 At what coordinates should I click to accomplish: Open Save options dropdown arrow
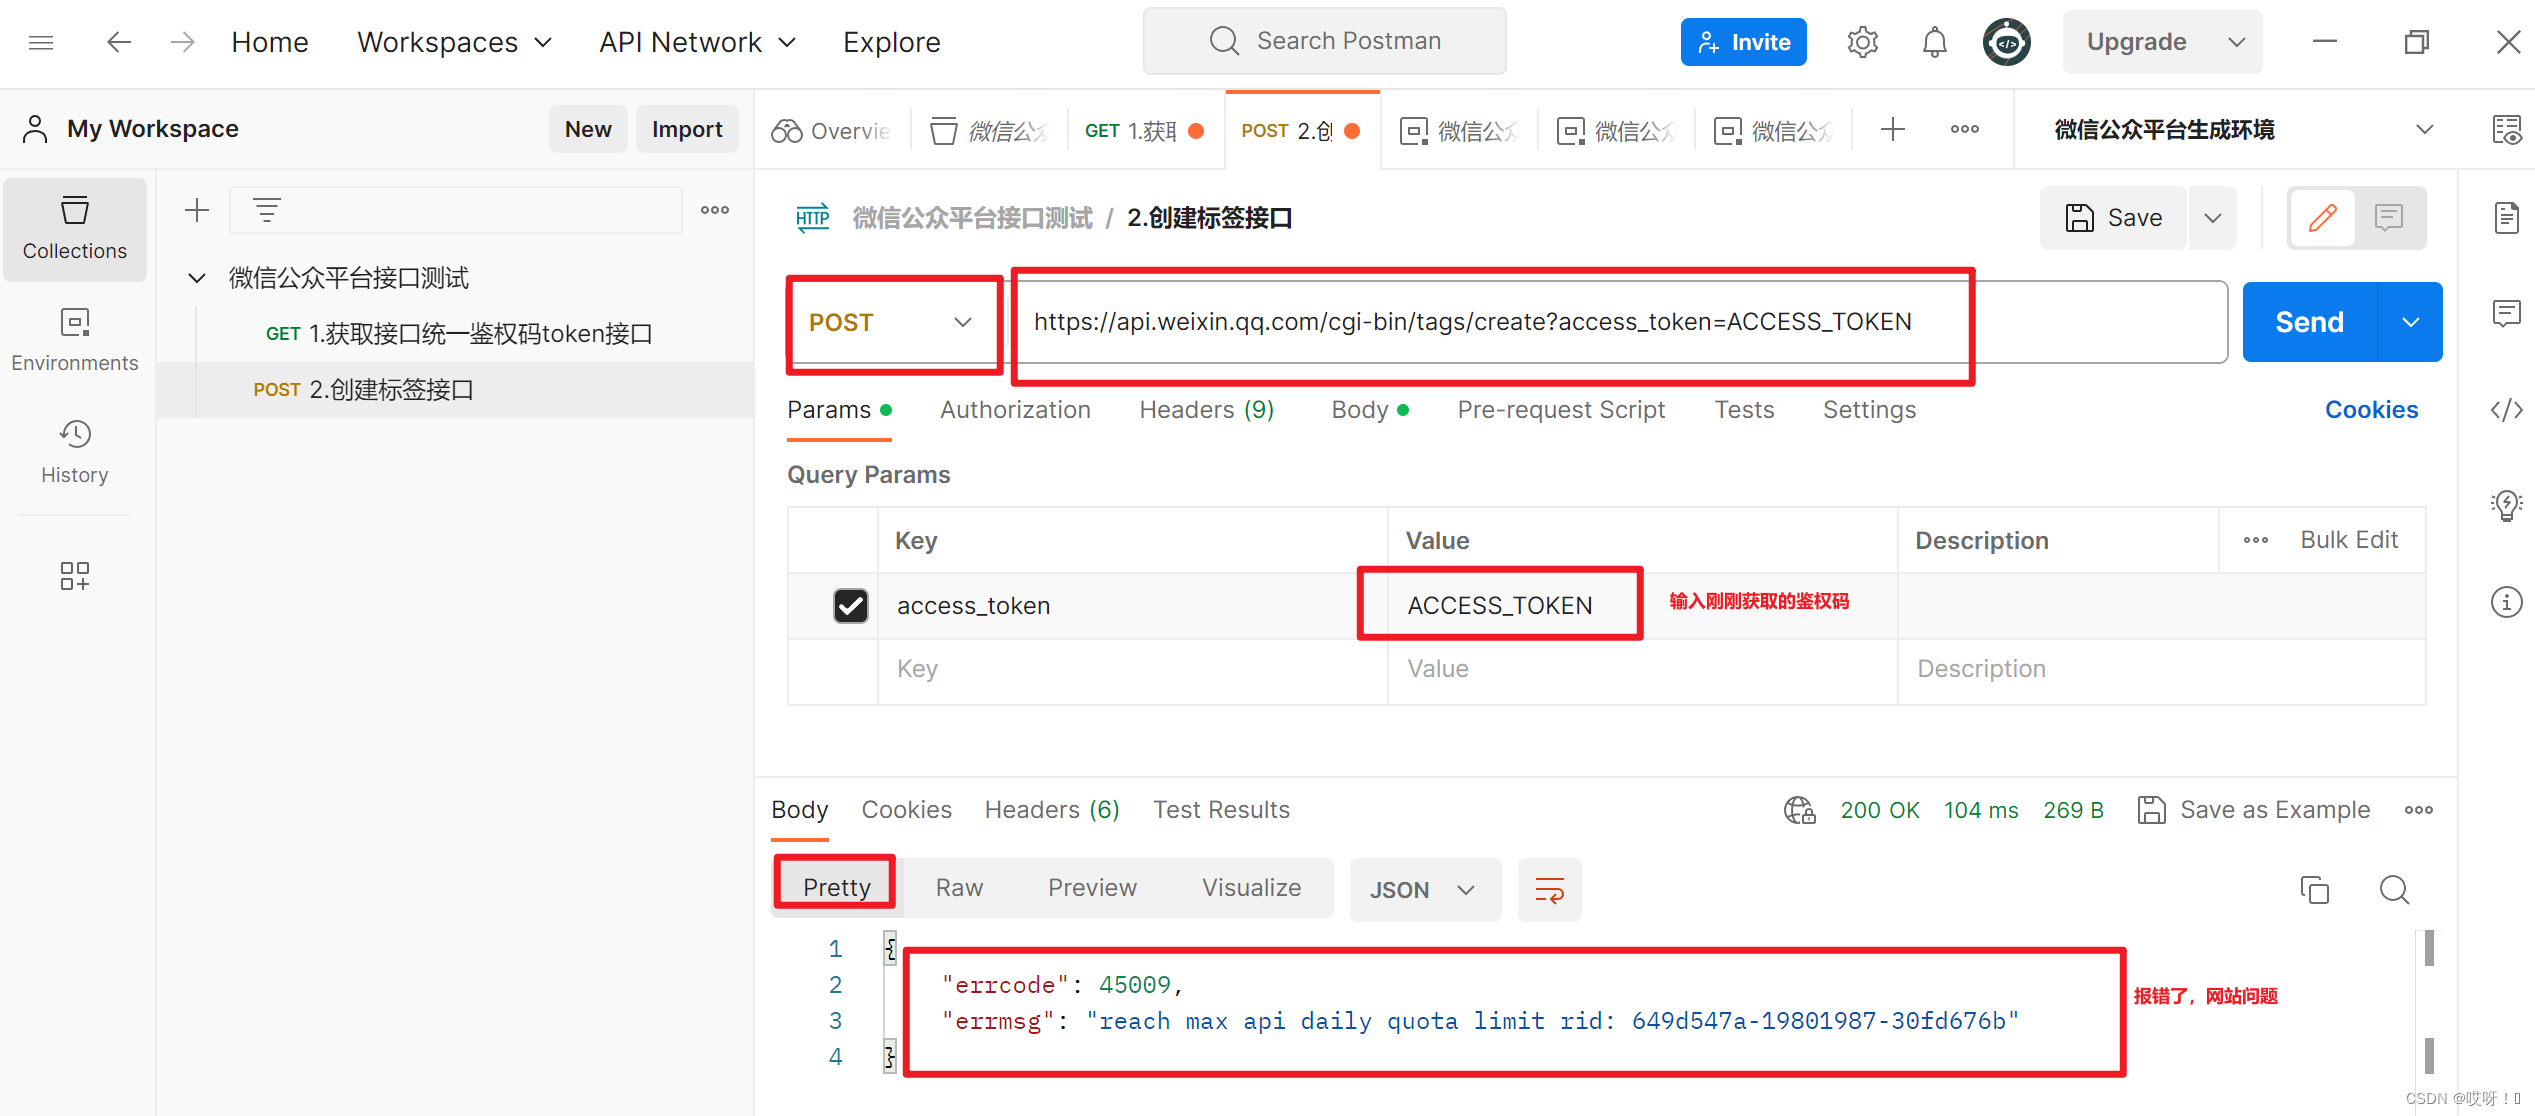(2213, 217)
